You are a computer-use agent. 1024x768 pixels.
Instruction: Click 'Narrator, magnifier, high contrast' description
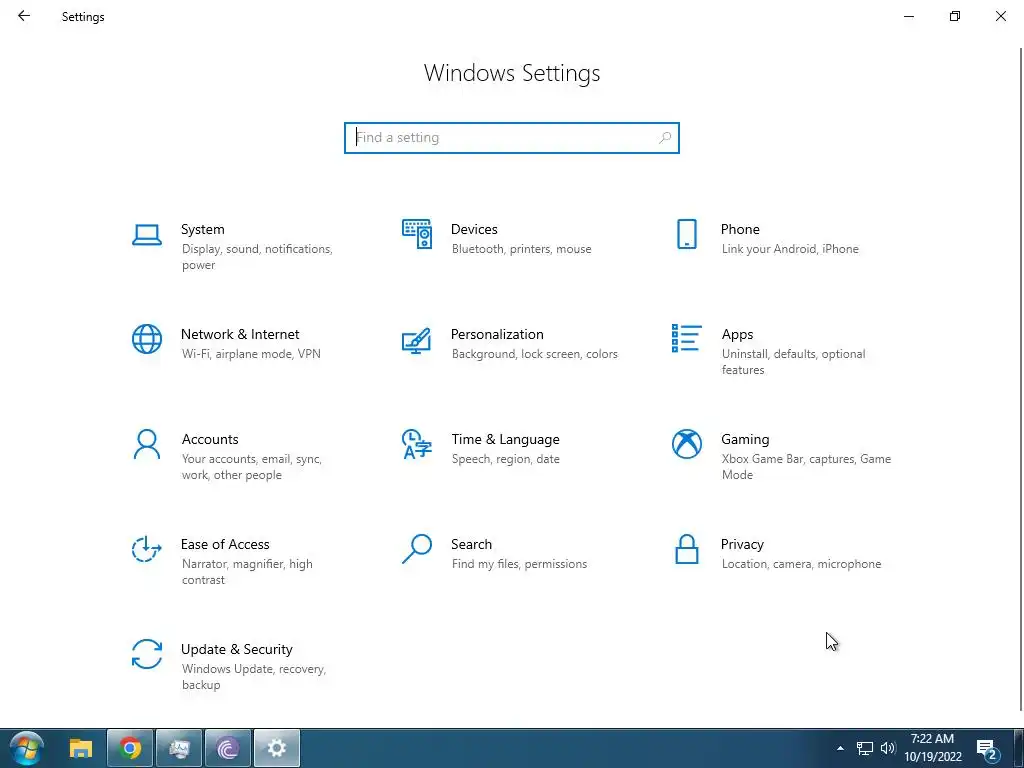247,572
